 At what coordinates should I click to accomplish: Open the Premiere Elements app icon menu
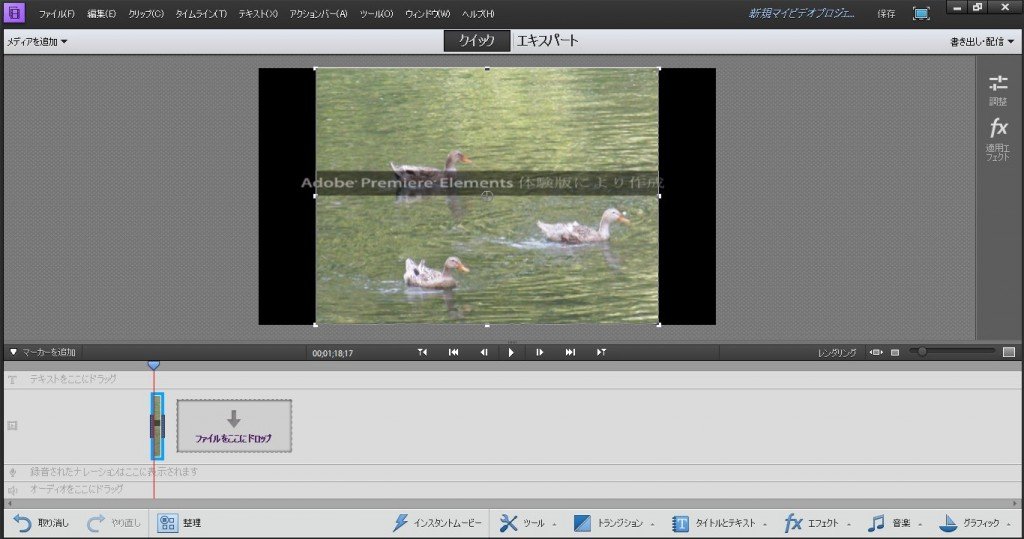click(14, 12)
